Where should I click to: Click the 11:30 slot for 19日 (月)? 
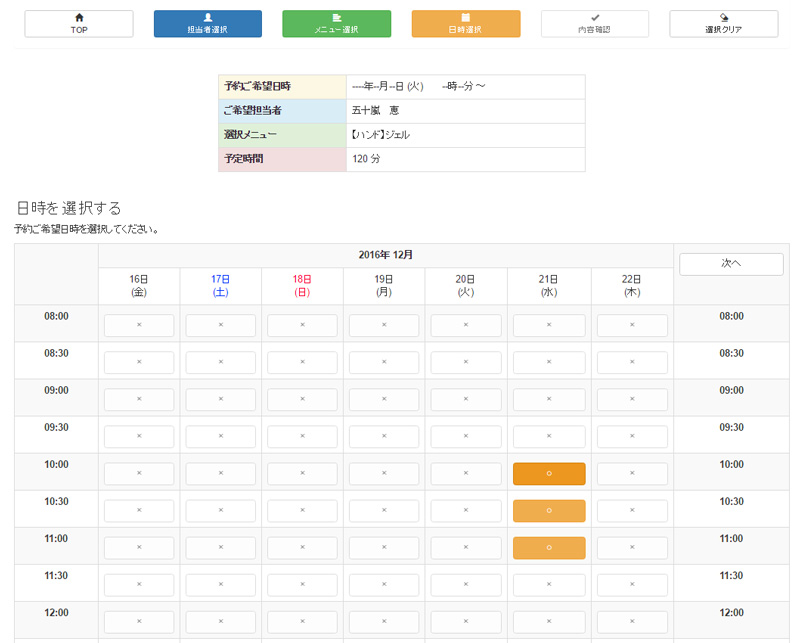point(385,585)
